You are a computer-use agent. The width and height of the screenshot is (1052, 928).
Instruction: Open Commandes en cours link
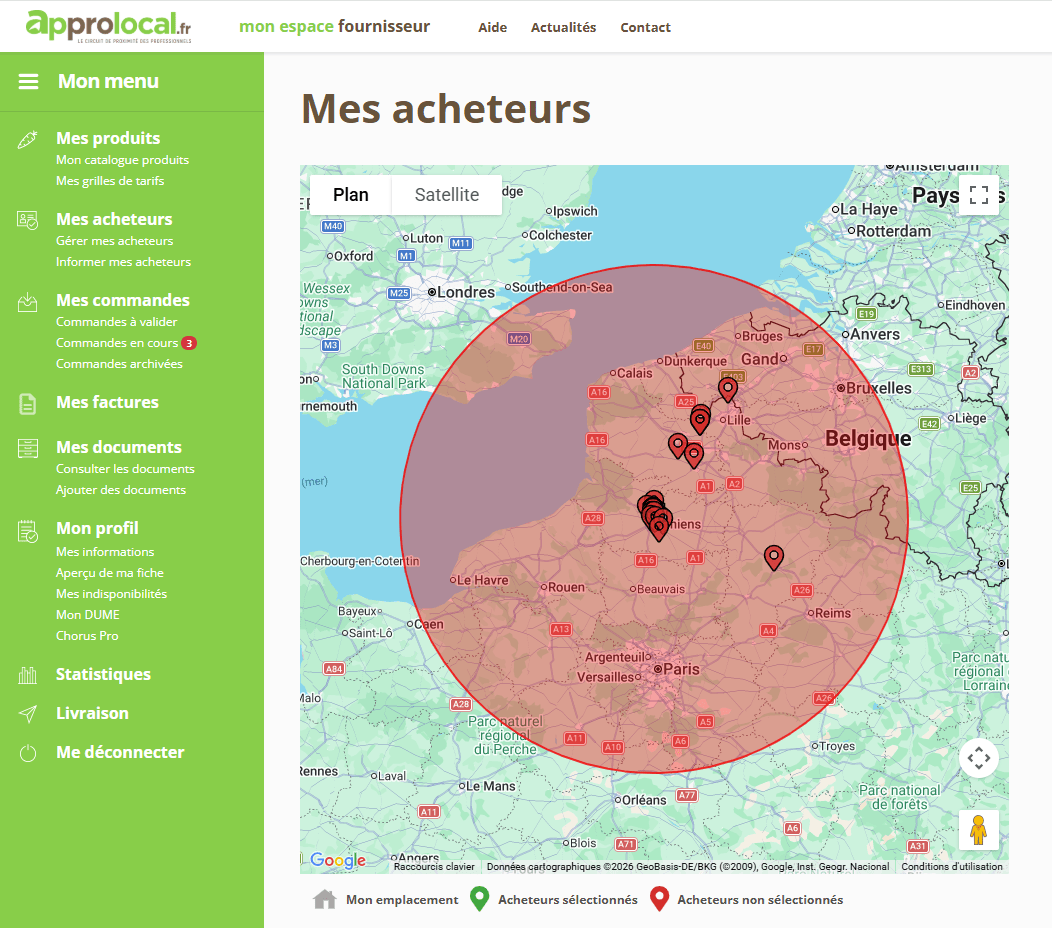pos(117,343)
